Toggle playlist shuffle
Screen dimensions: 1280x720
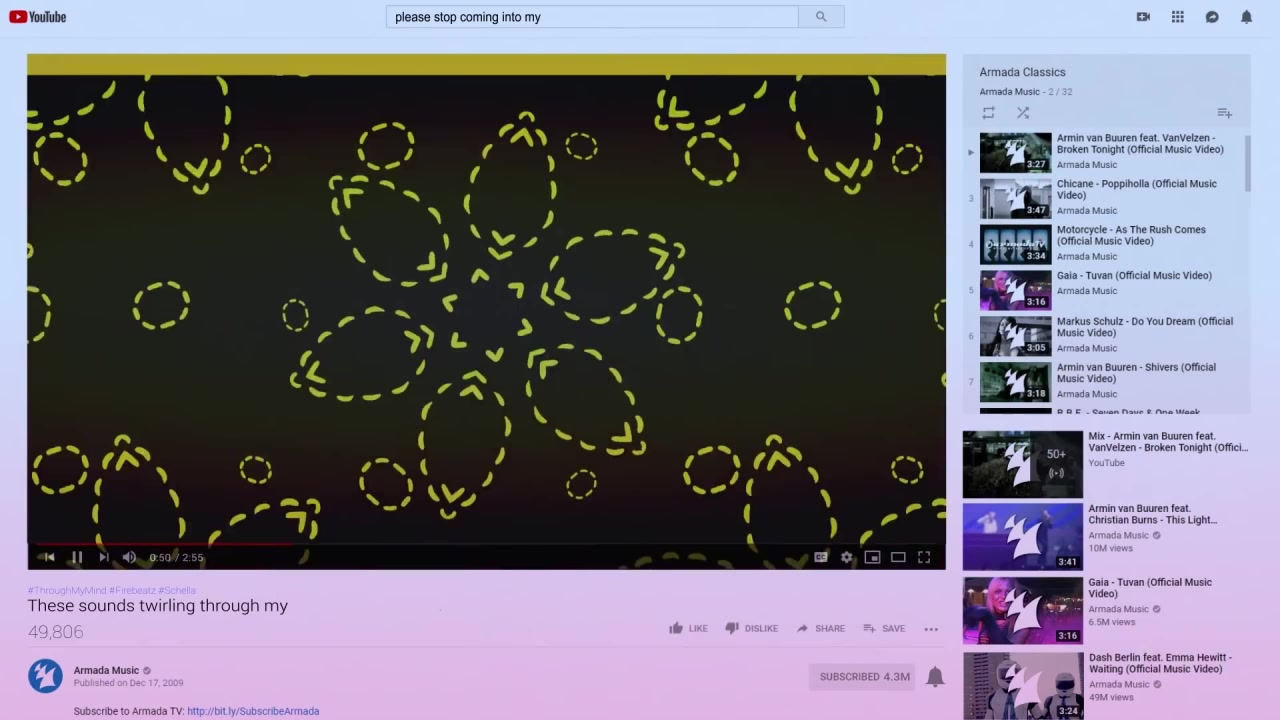point(1022,113)
